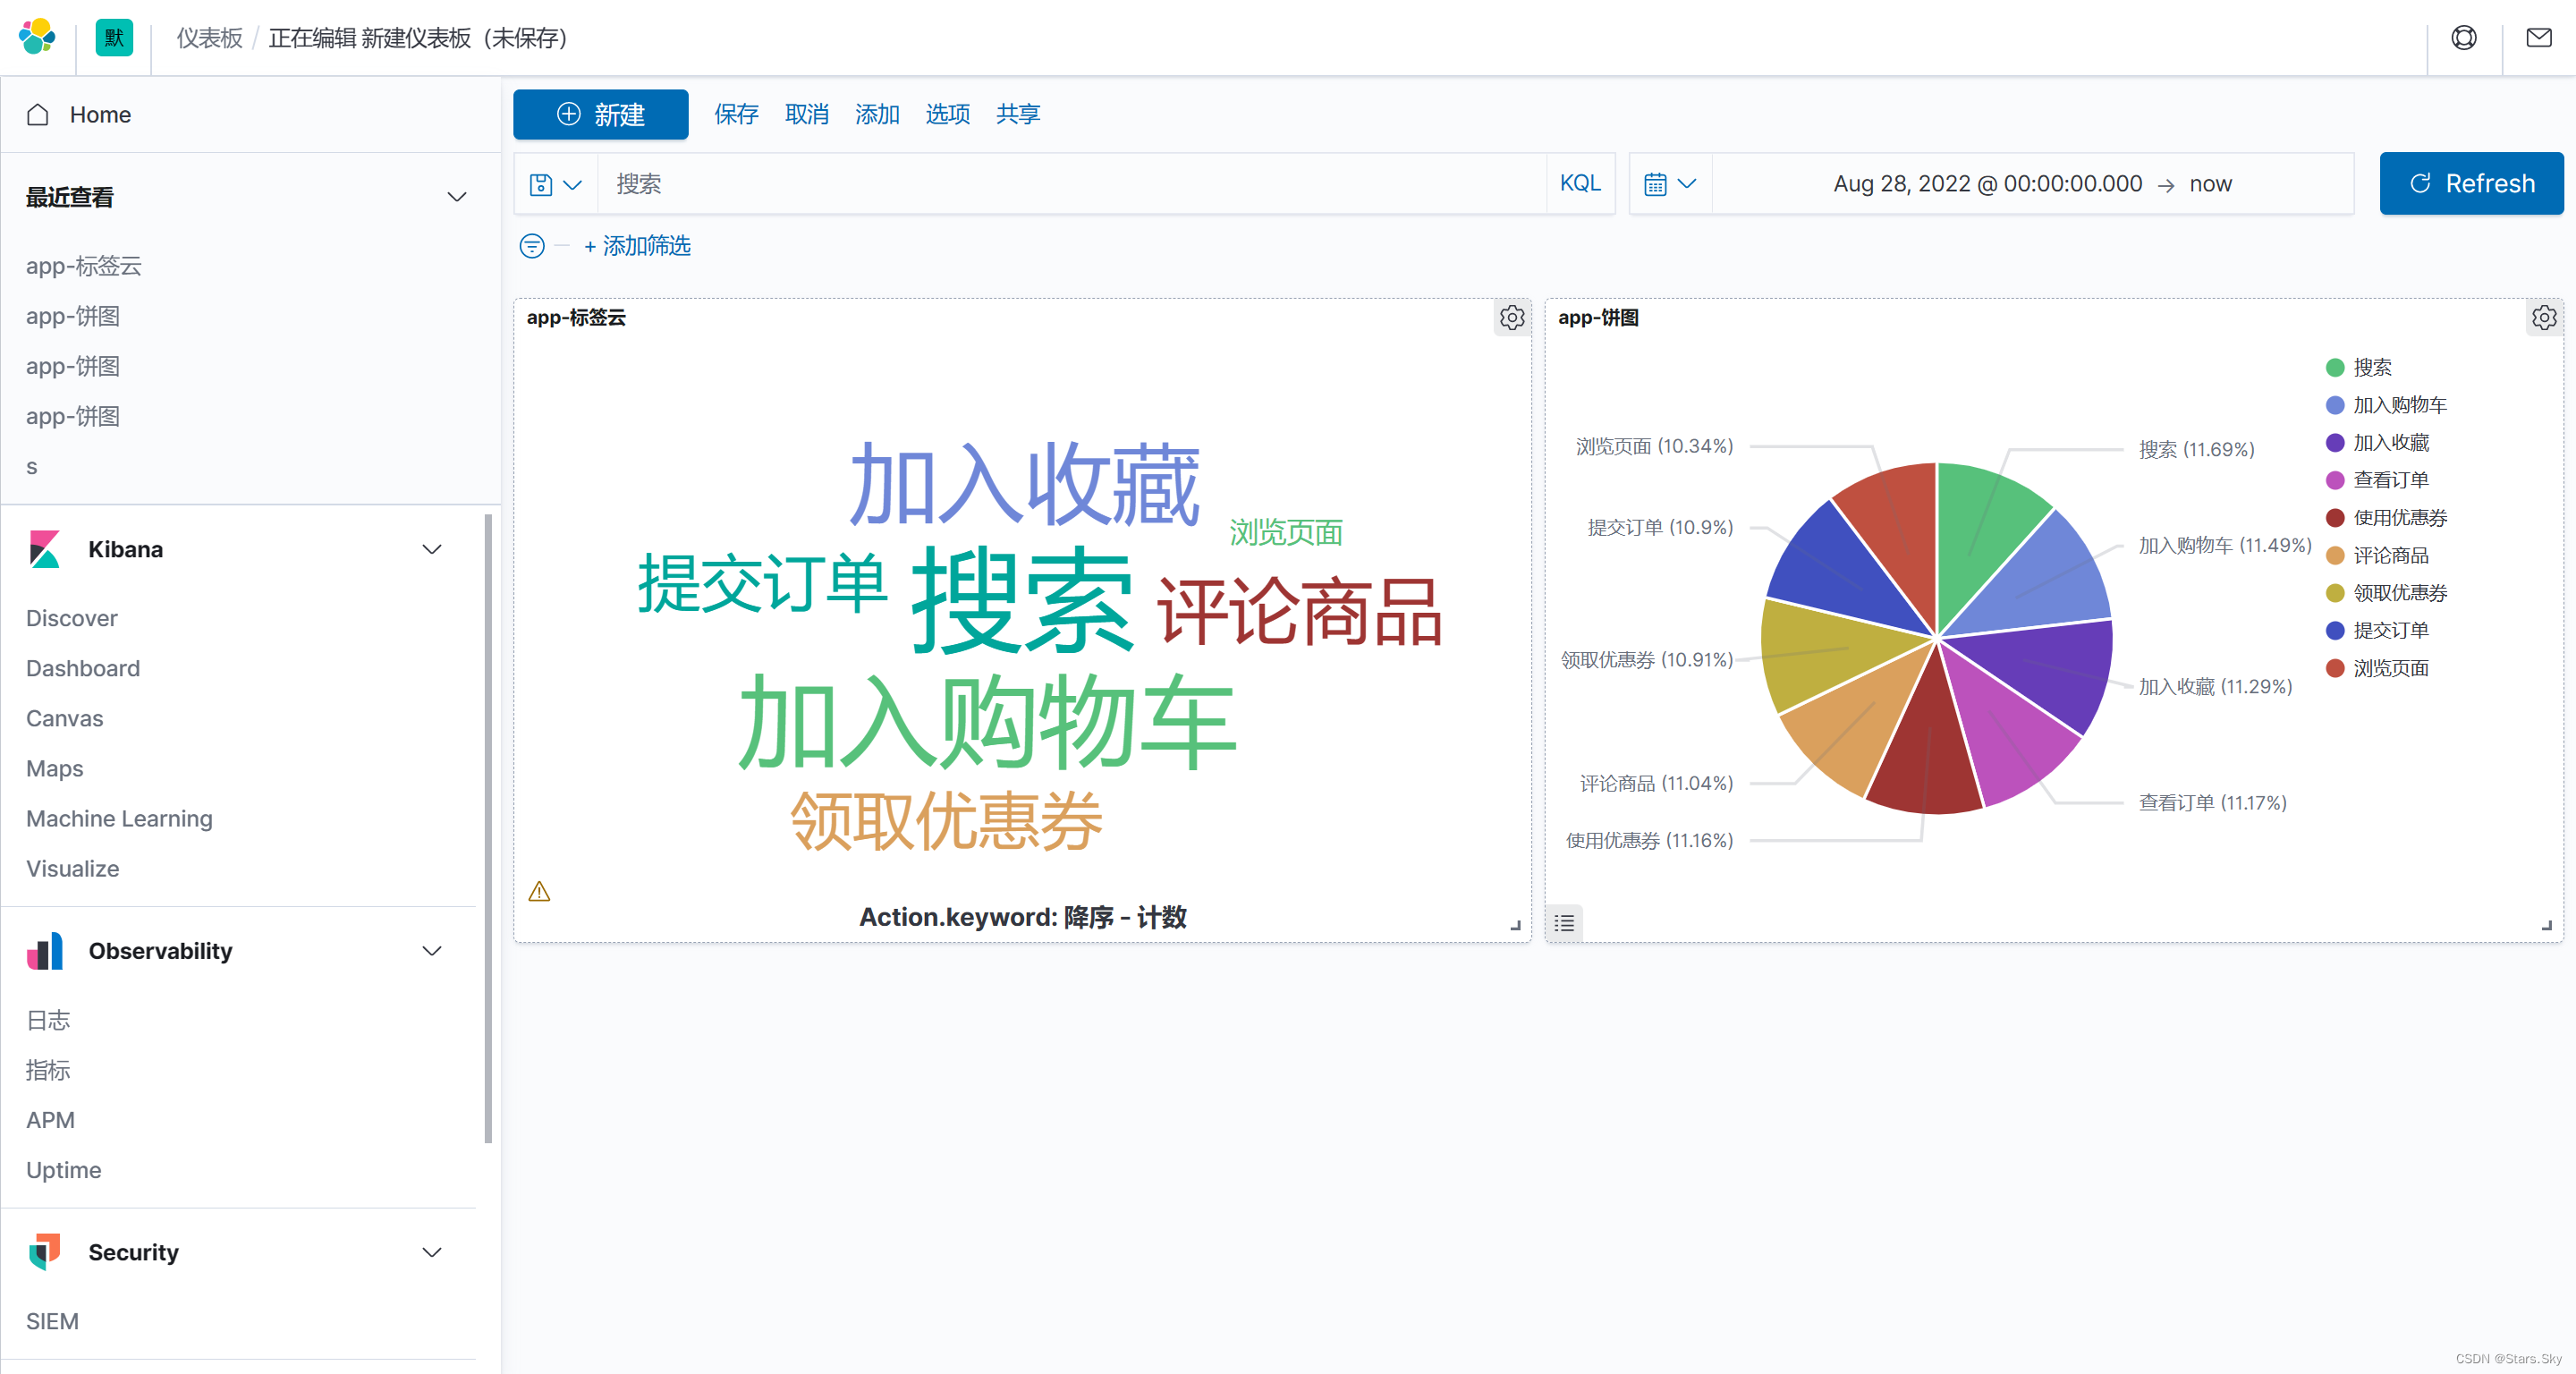Click the newsfeed mail icon
2576x1374 pixels.
click(x=2538, y=37)
